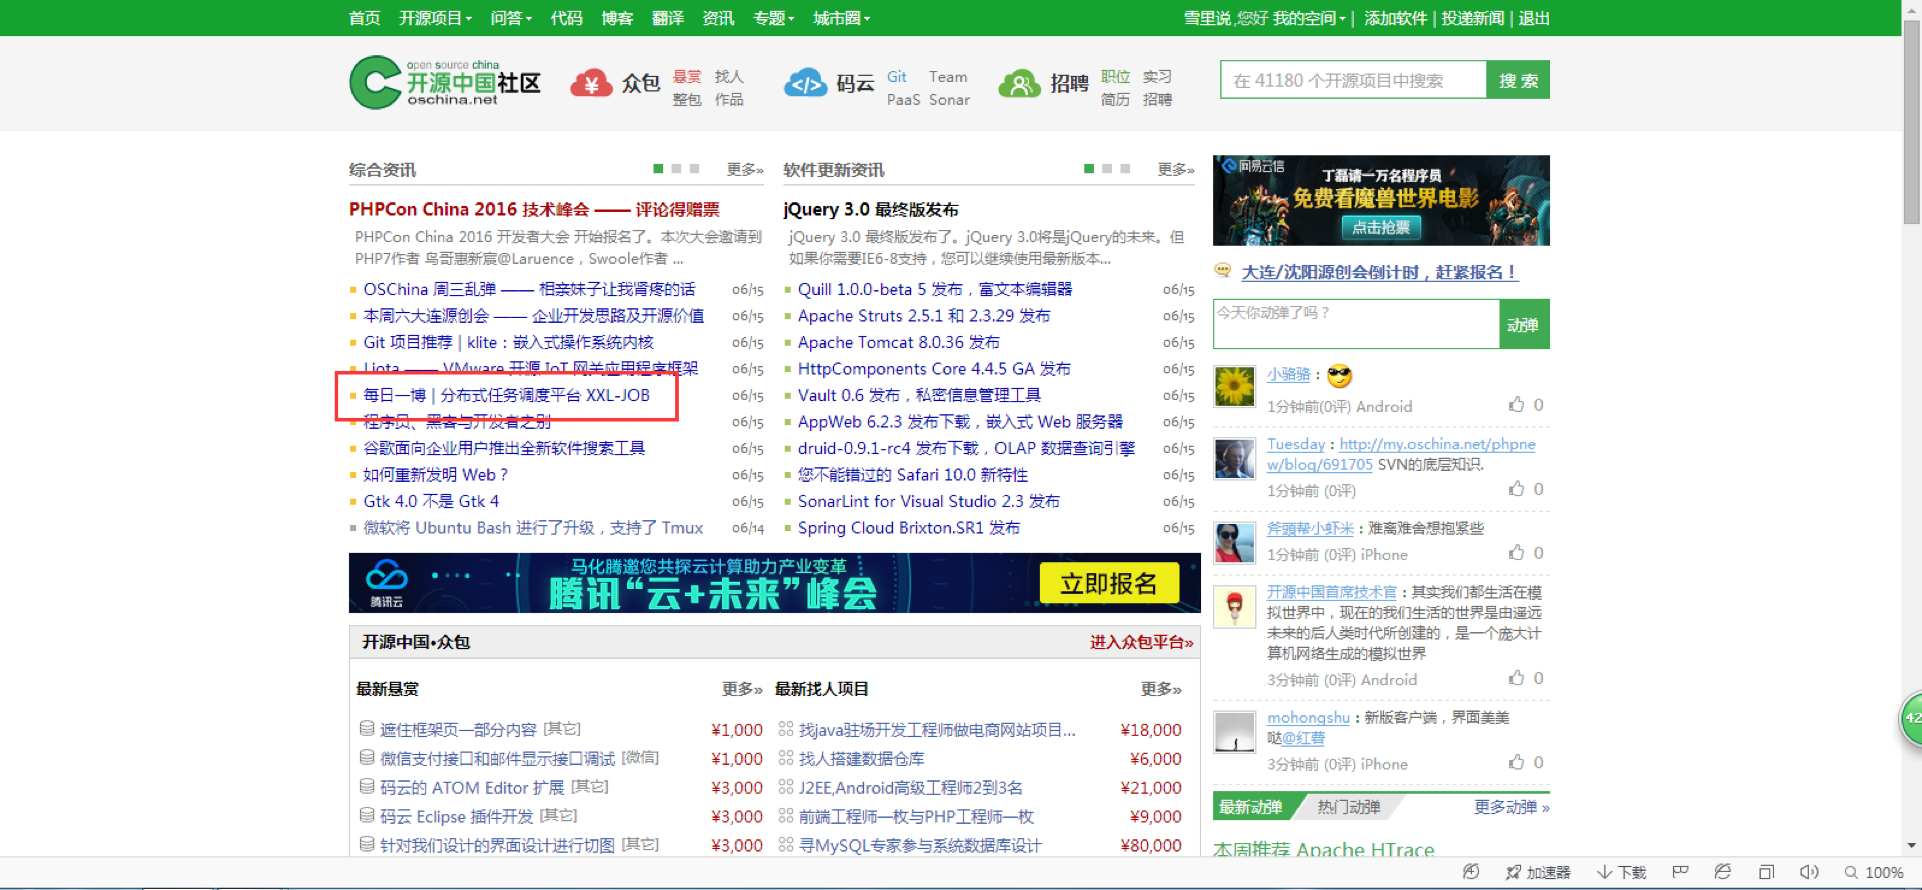
Task: Focus the 今天你动弹了吗 text box
Action: pos(1355,324)
